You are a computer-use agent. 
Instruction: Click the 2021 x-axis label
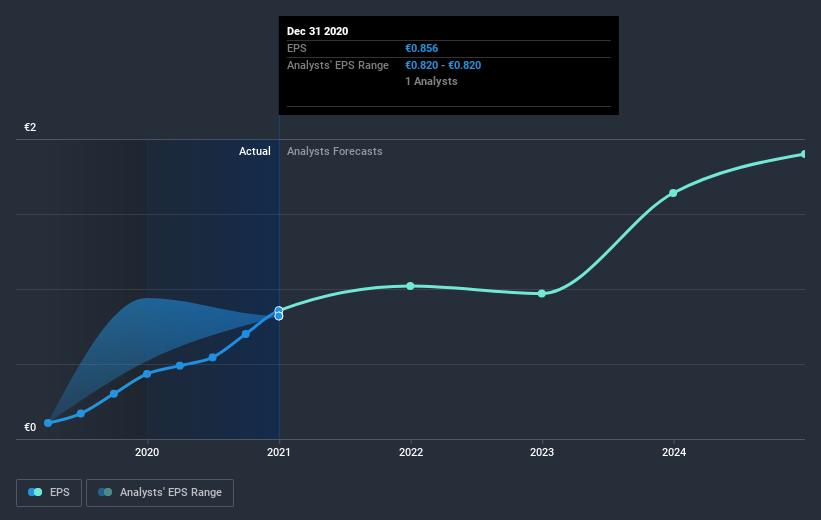[x=279, y=452]
